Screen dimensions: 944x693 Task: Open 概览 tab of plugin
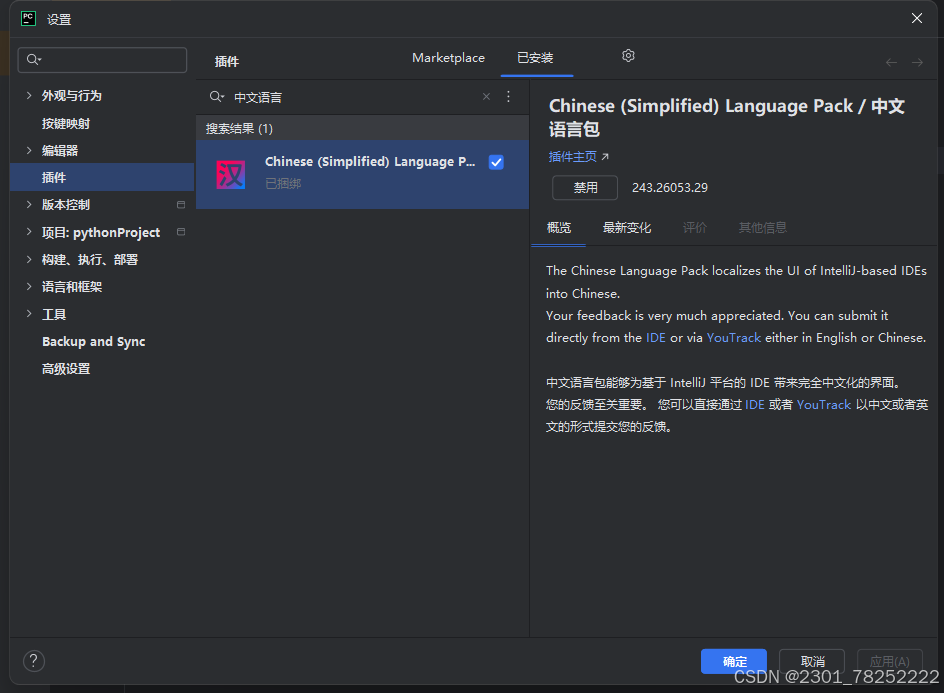559,228
